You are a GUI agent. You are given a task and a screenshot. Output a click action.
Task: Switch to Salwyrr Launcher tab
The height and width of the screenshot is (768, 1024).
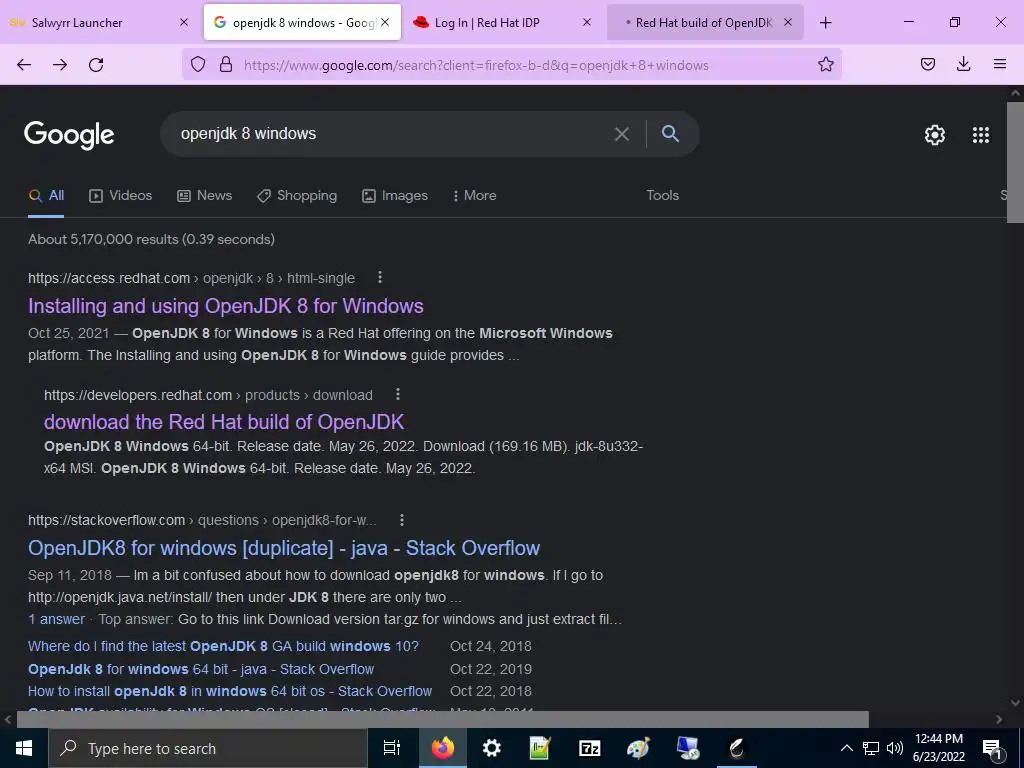(x=91, y=22)
